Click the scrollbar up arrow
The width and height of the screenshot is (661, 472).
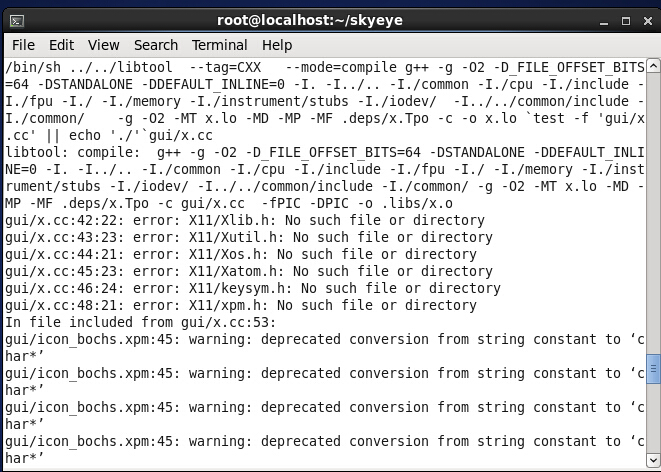653,66
